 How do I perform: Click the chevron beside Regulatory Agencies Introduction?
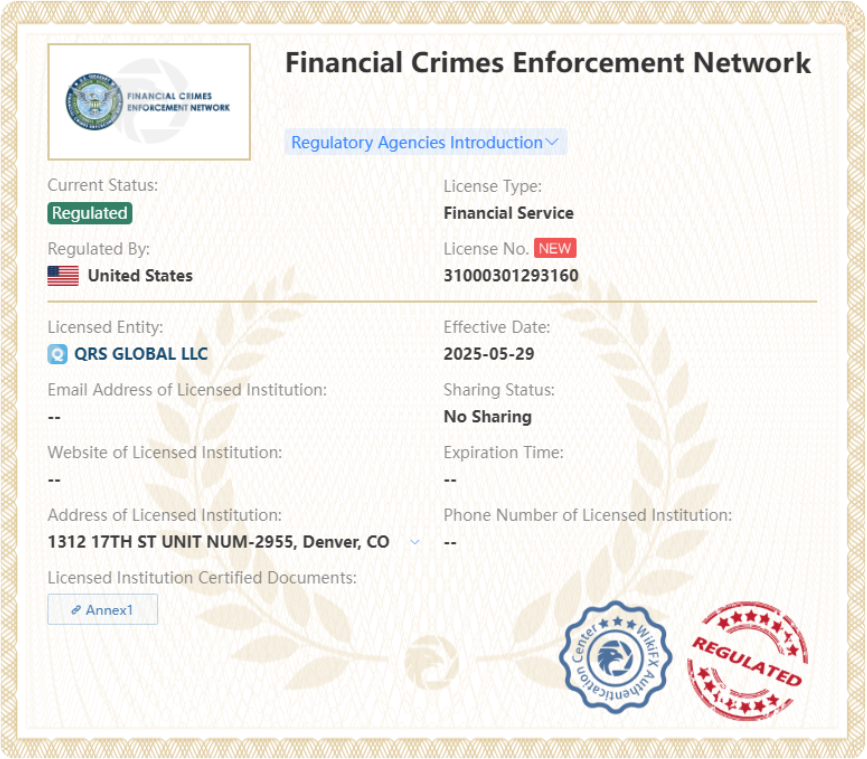552,142
